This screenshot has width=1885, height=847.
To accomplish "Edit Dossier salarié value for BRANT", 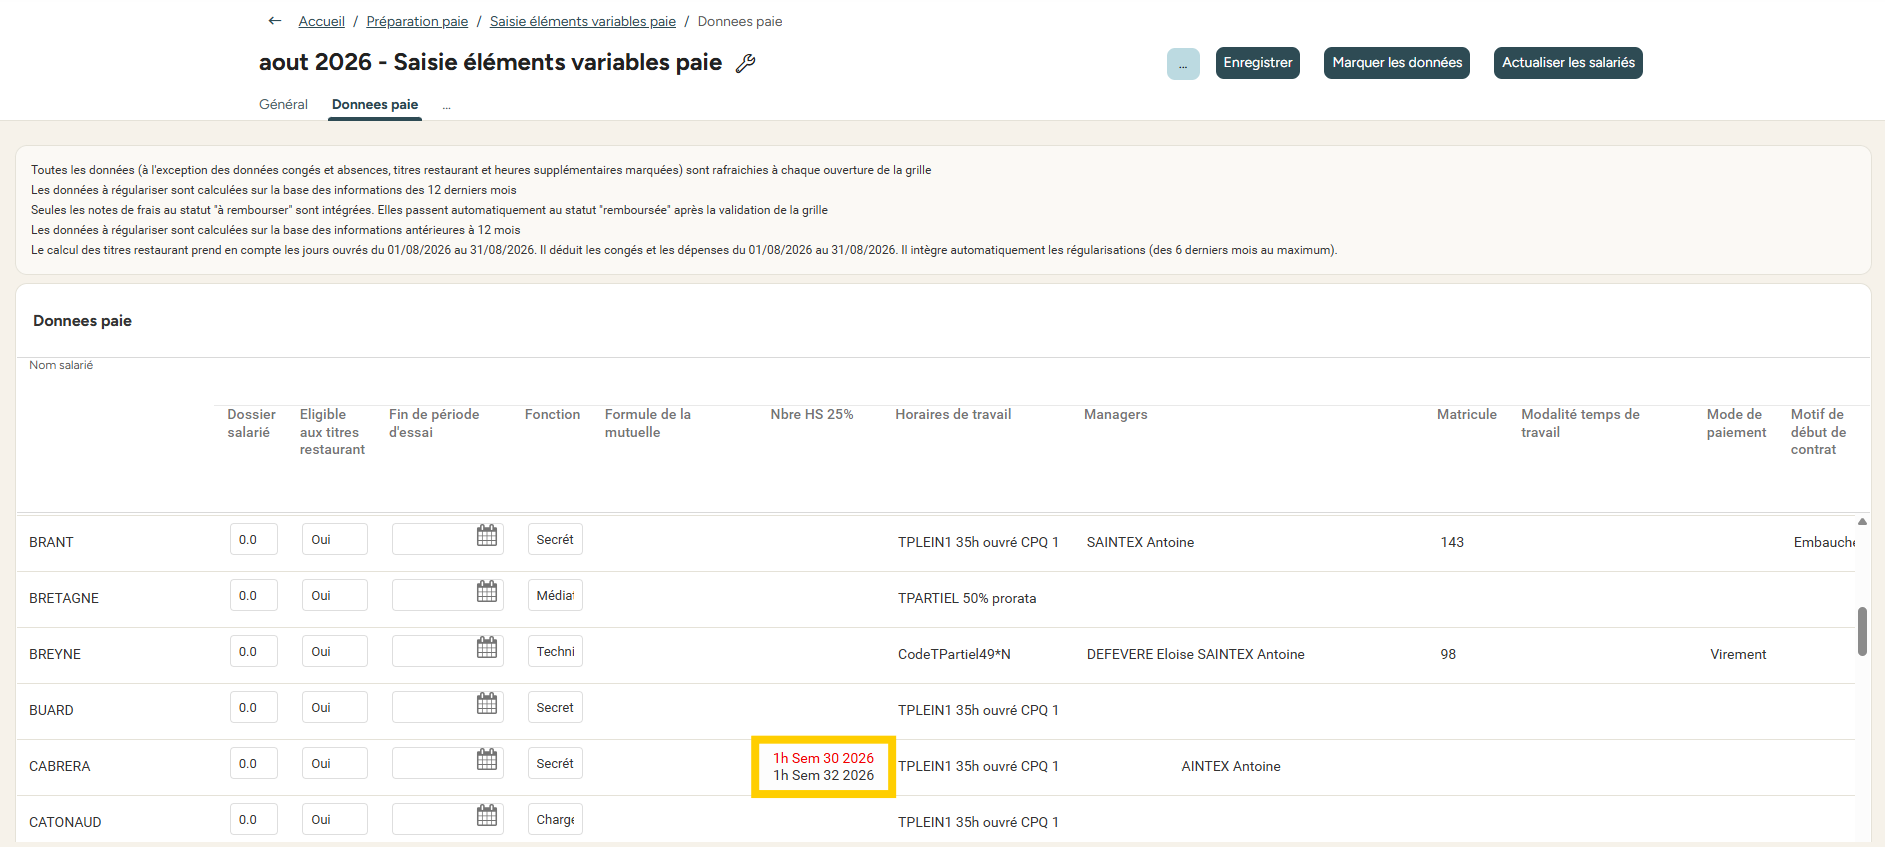I will coord(254,539).
